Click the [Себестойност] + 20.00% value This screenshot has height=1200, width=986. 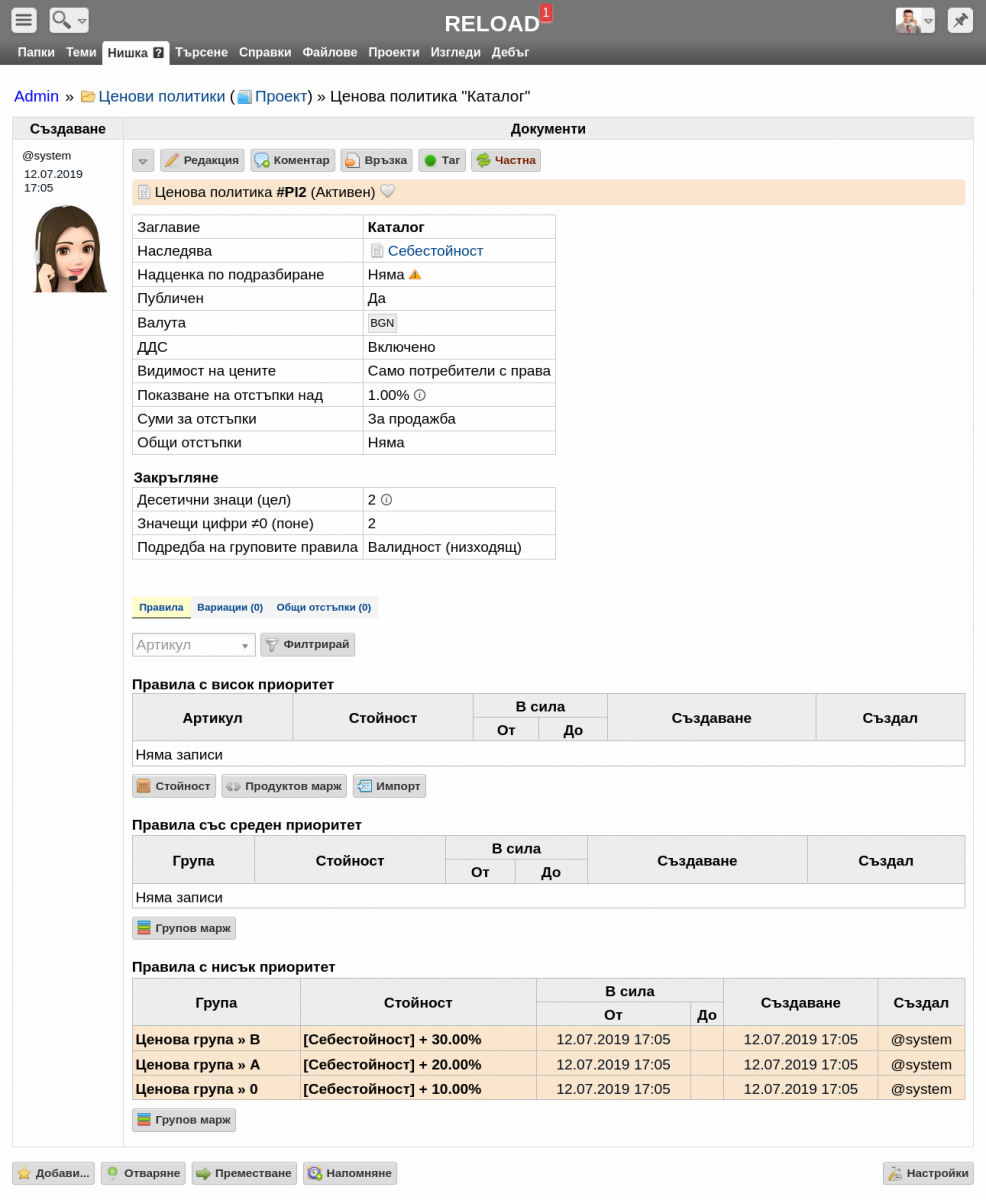[392, 1064]
